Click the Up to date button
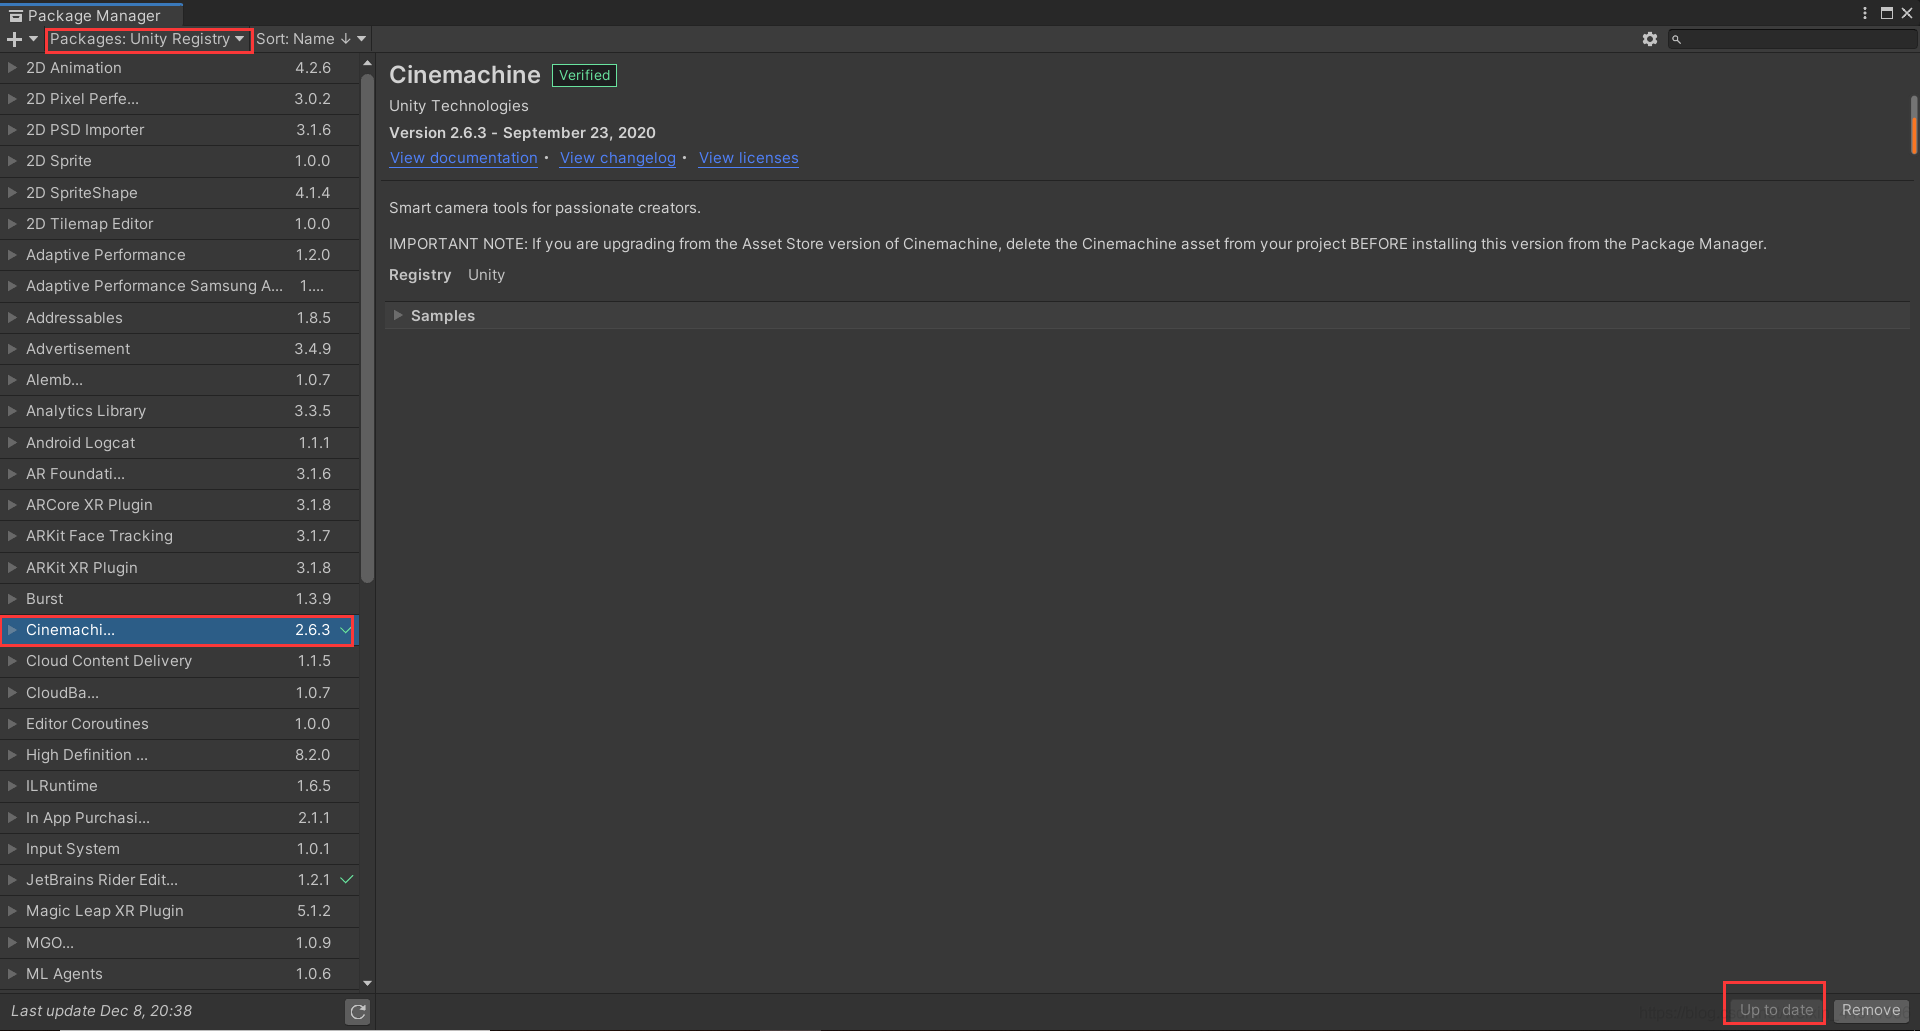 point(1777,1010)
